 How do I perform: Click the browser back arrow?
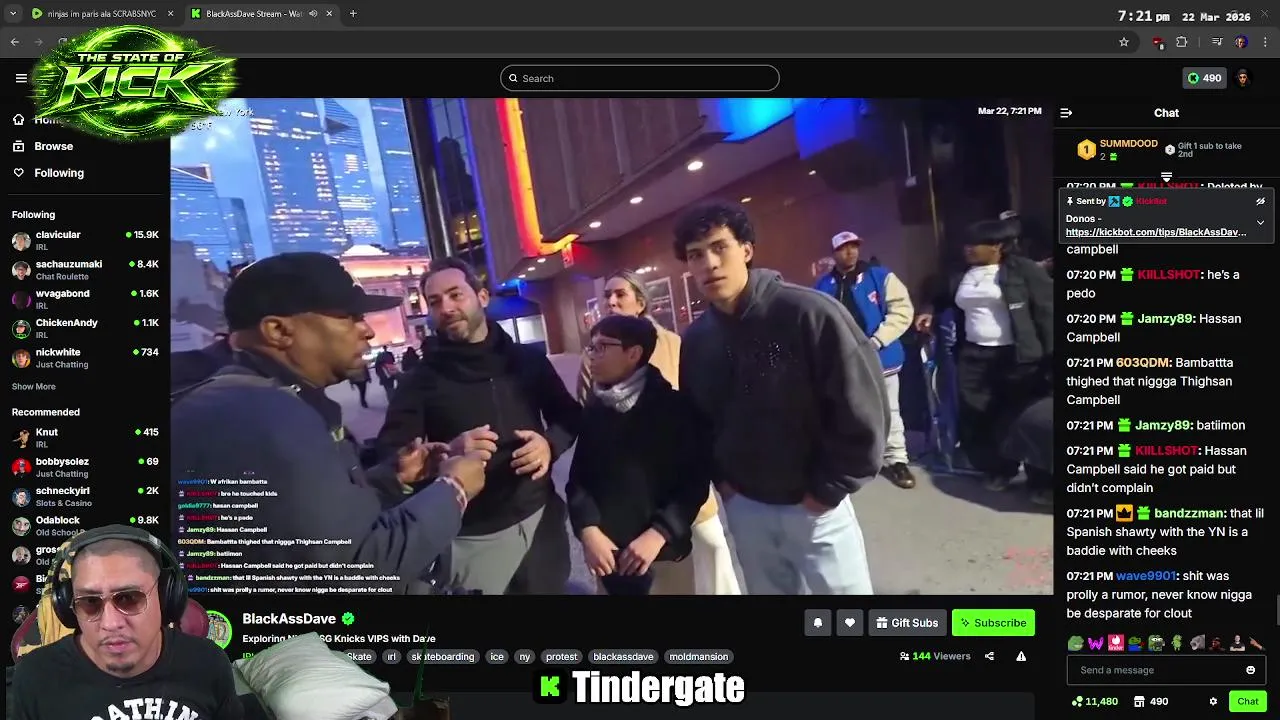point(15,42)
